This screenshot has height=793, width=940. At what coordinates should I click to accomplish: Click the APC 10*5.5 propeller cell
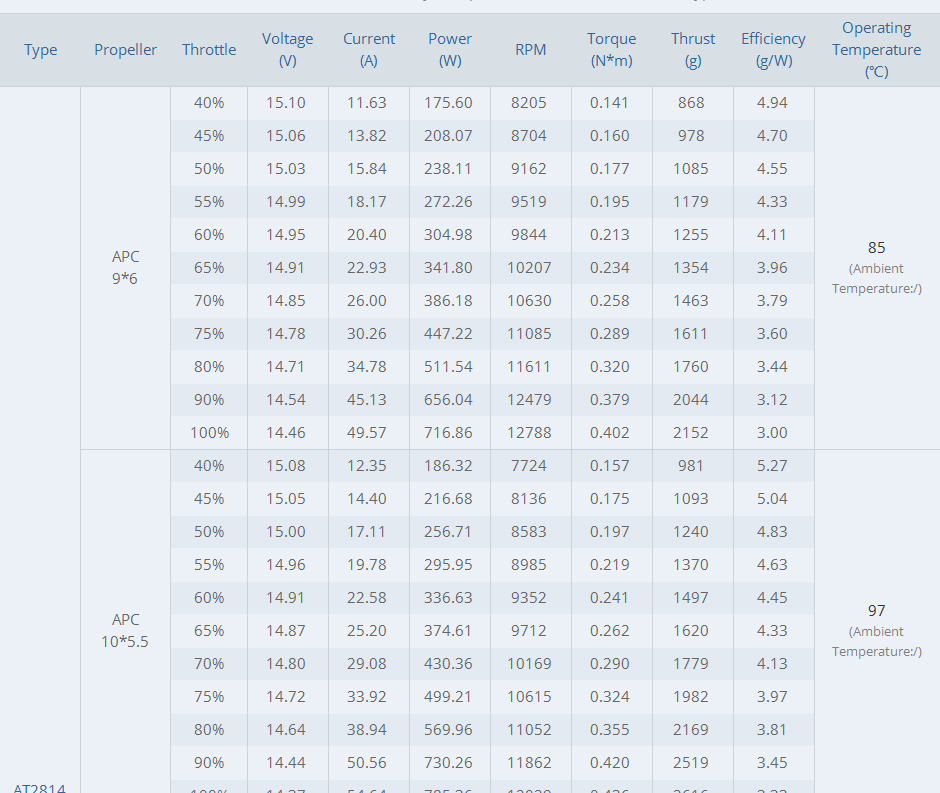point(125,630)
